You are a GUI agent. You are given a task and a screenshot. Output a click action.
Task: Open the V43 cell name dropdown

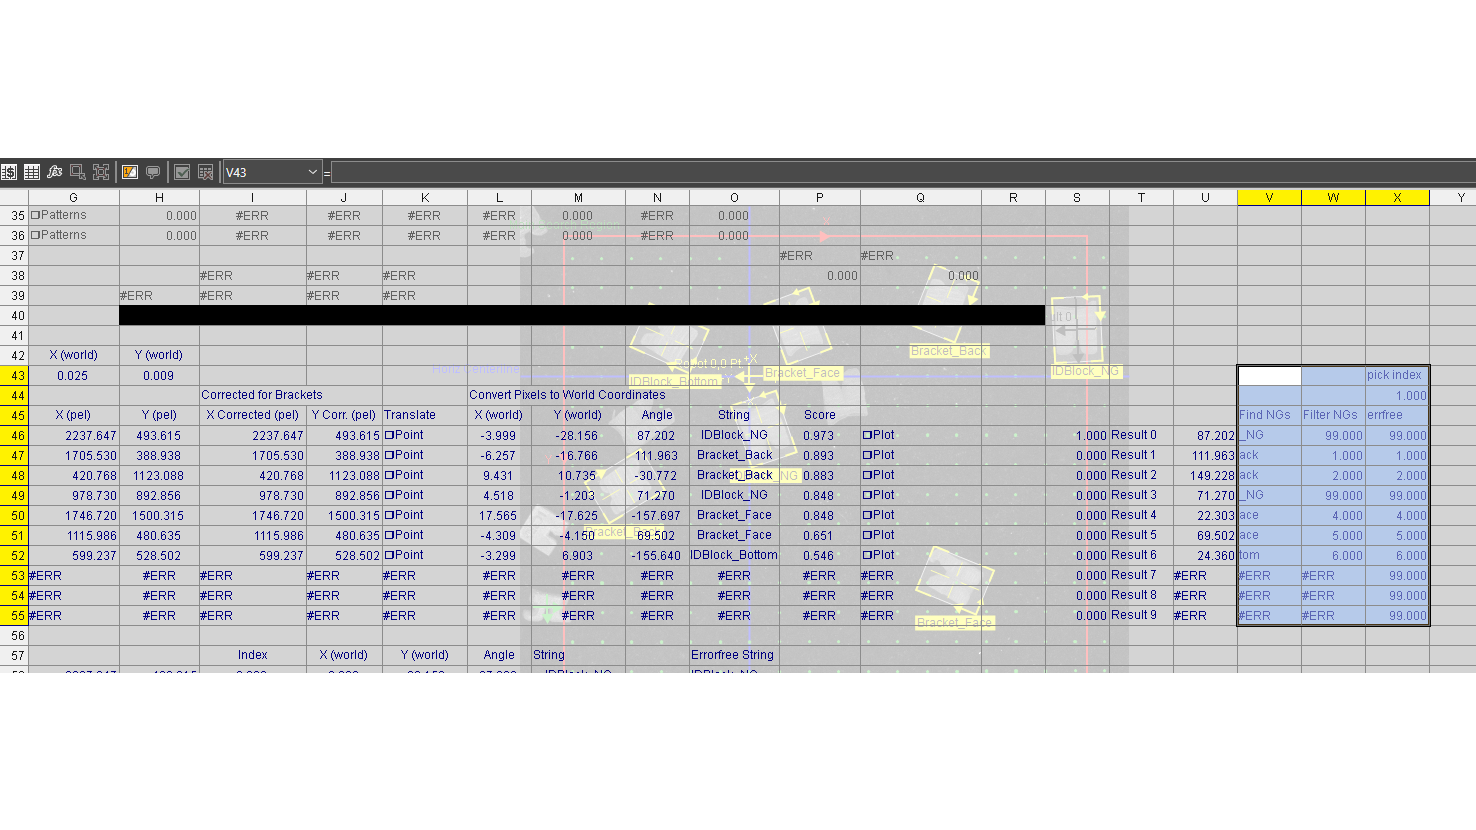[x=311, y=172]
